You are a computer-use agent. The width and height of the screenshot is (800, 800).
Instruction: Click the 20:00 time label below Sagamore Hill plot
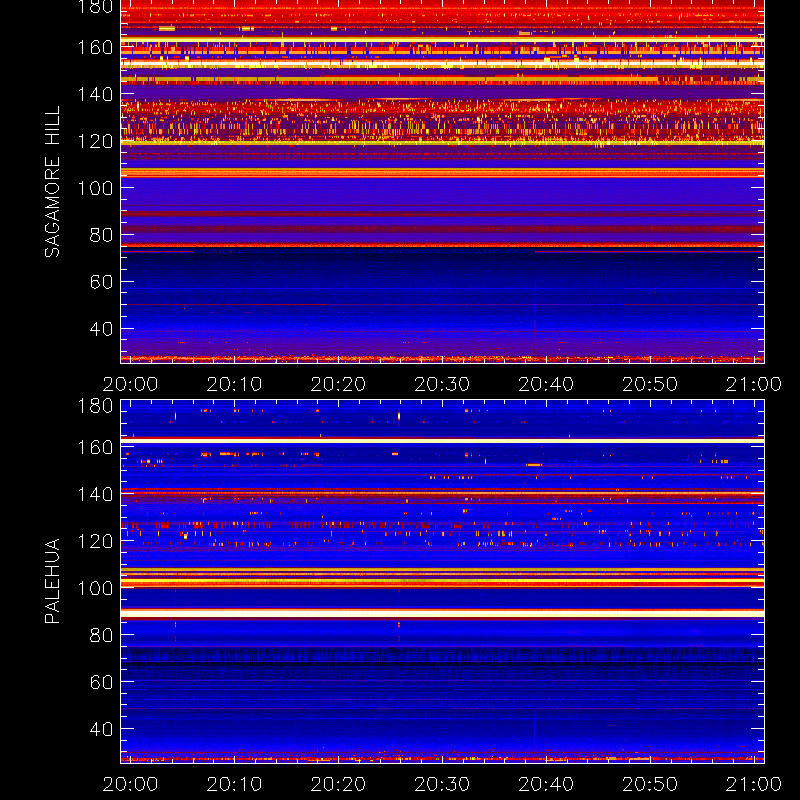pos(130,384)
